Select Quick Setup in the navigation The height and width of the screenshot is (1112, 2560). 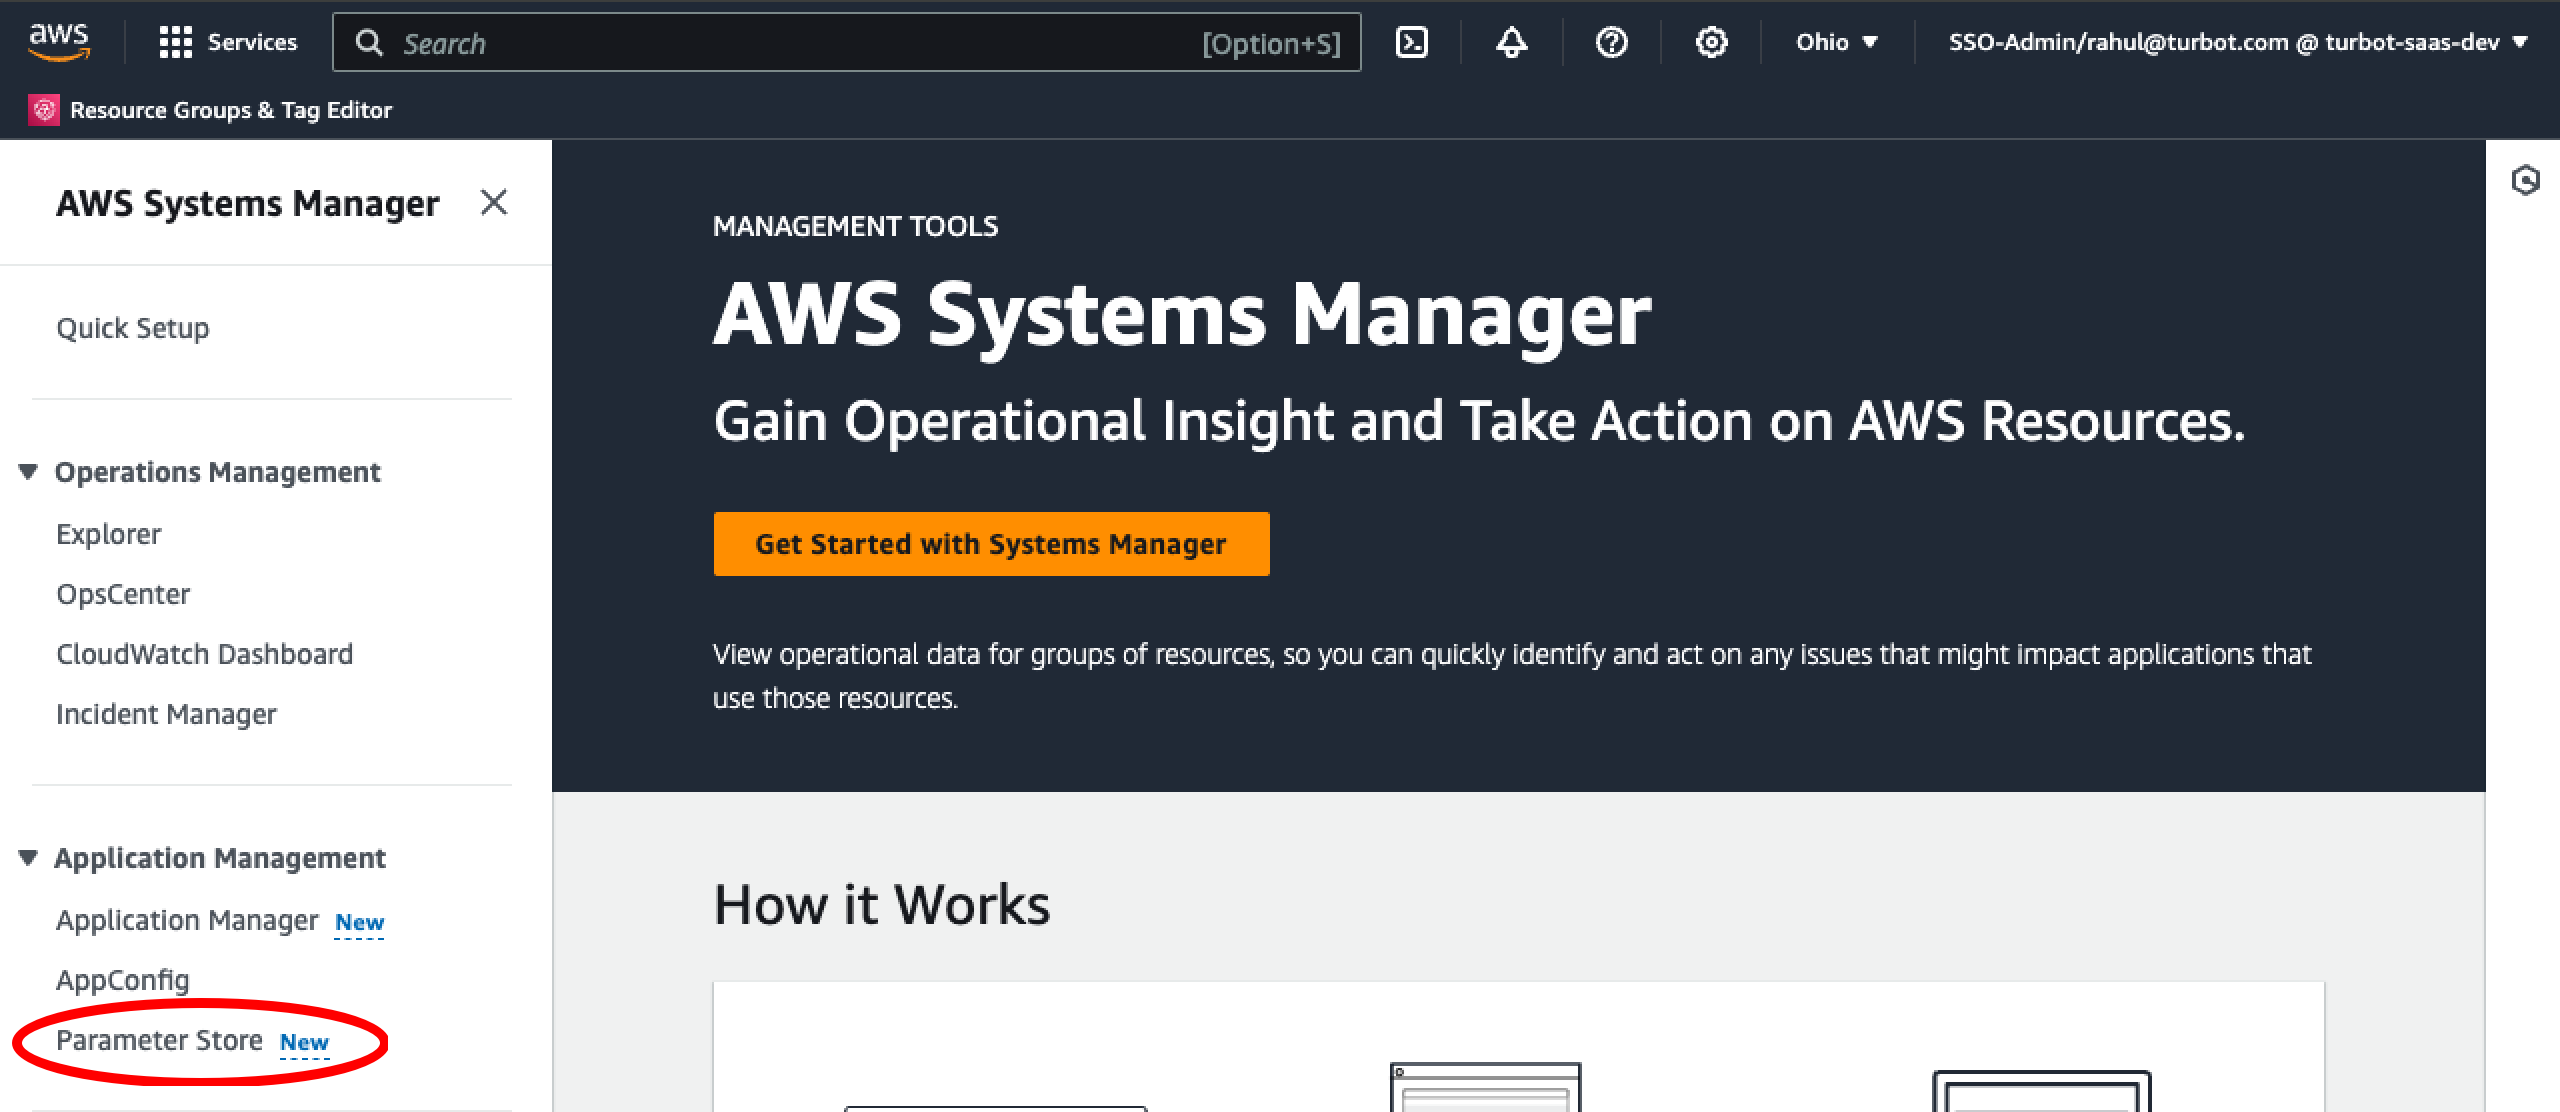coord(133,328)
